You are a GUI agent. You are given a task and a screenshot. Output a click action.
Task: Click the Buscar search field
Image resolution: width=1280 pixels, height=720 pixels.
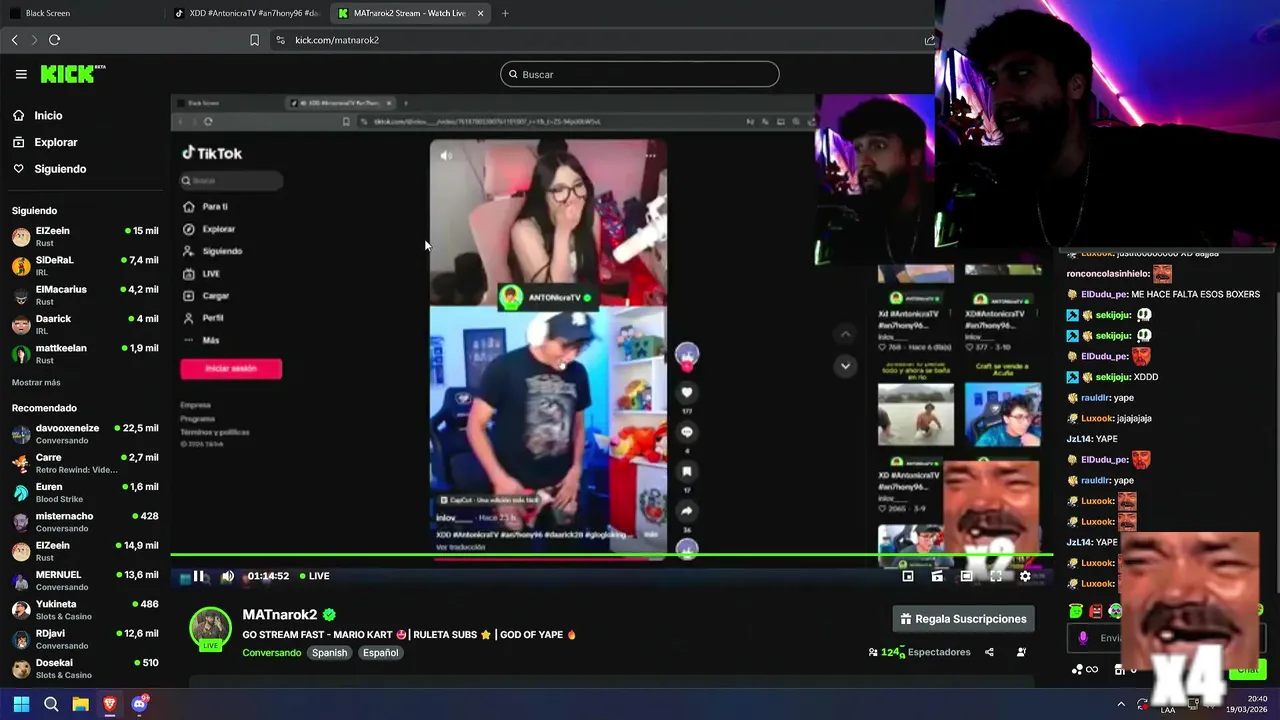pyautogui.click(x=640, y=74)
